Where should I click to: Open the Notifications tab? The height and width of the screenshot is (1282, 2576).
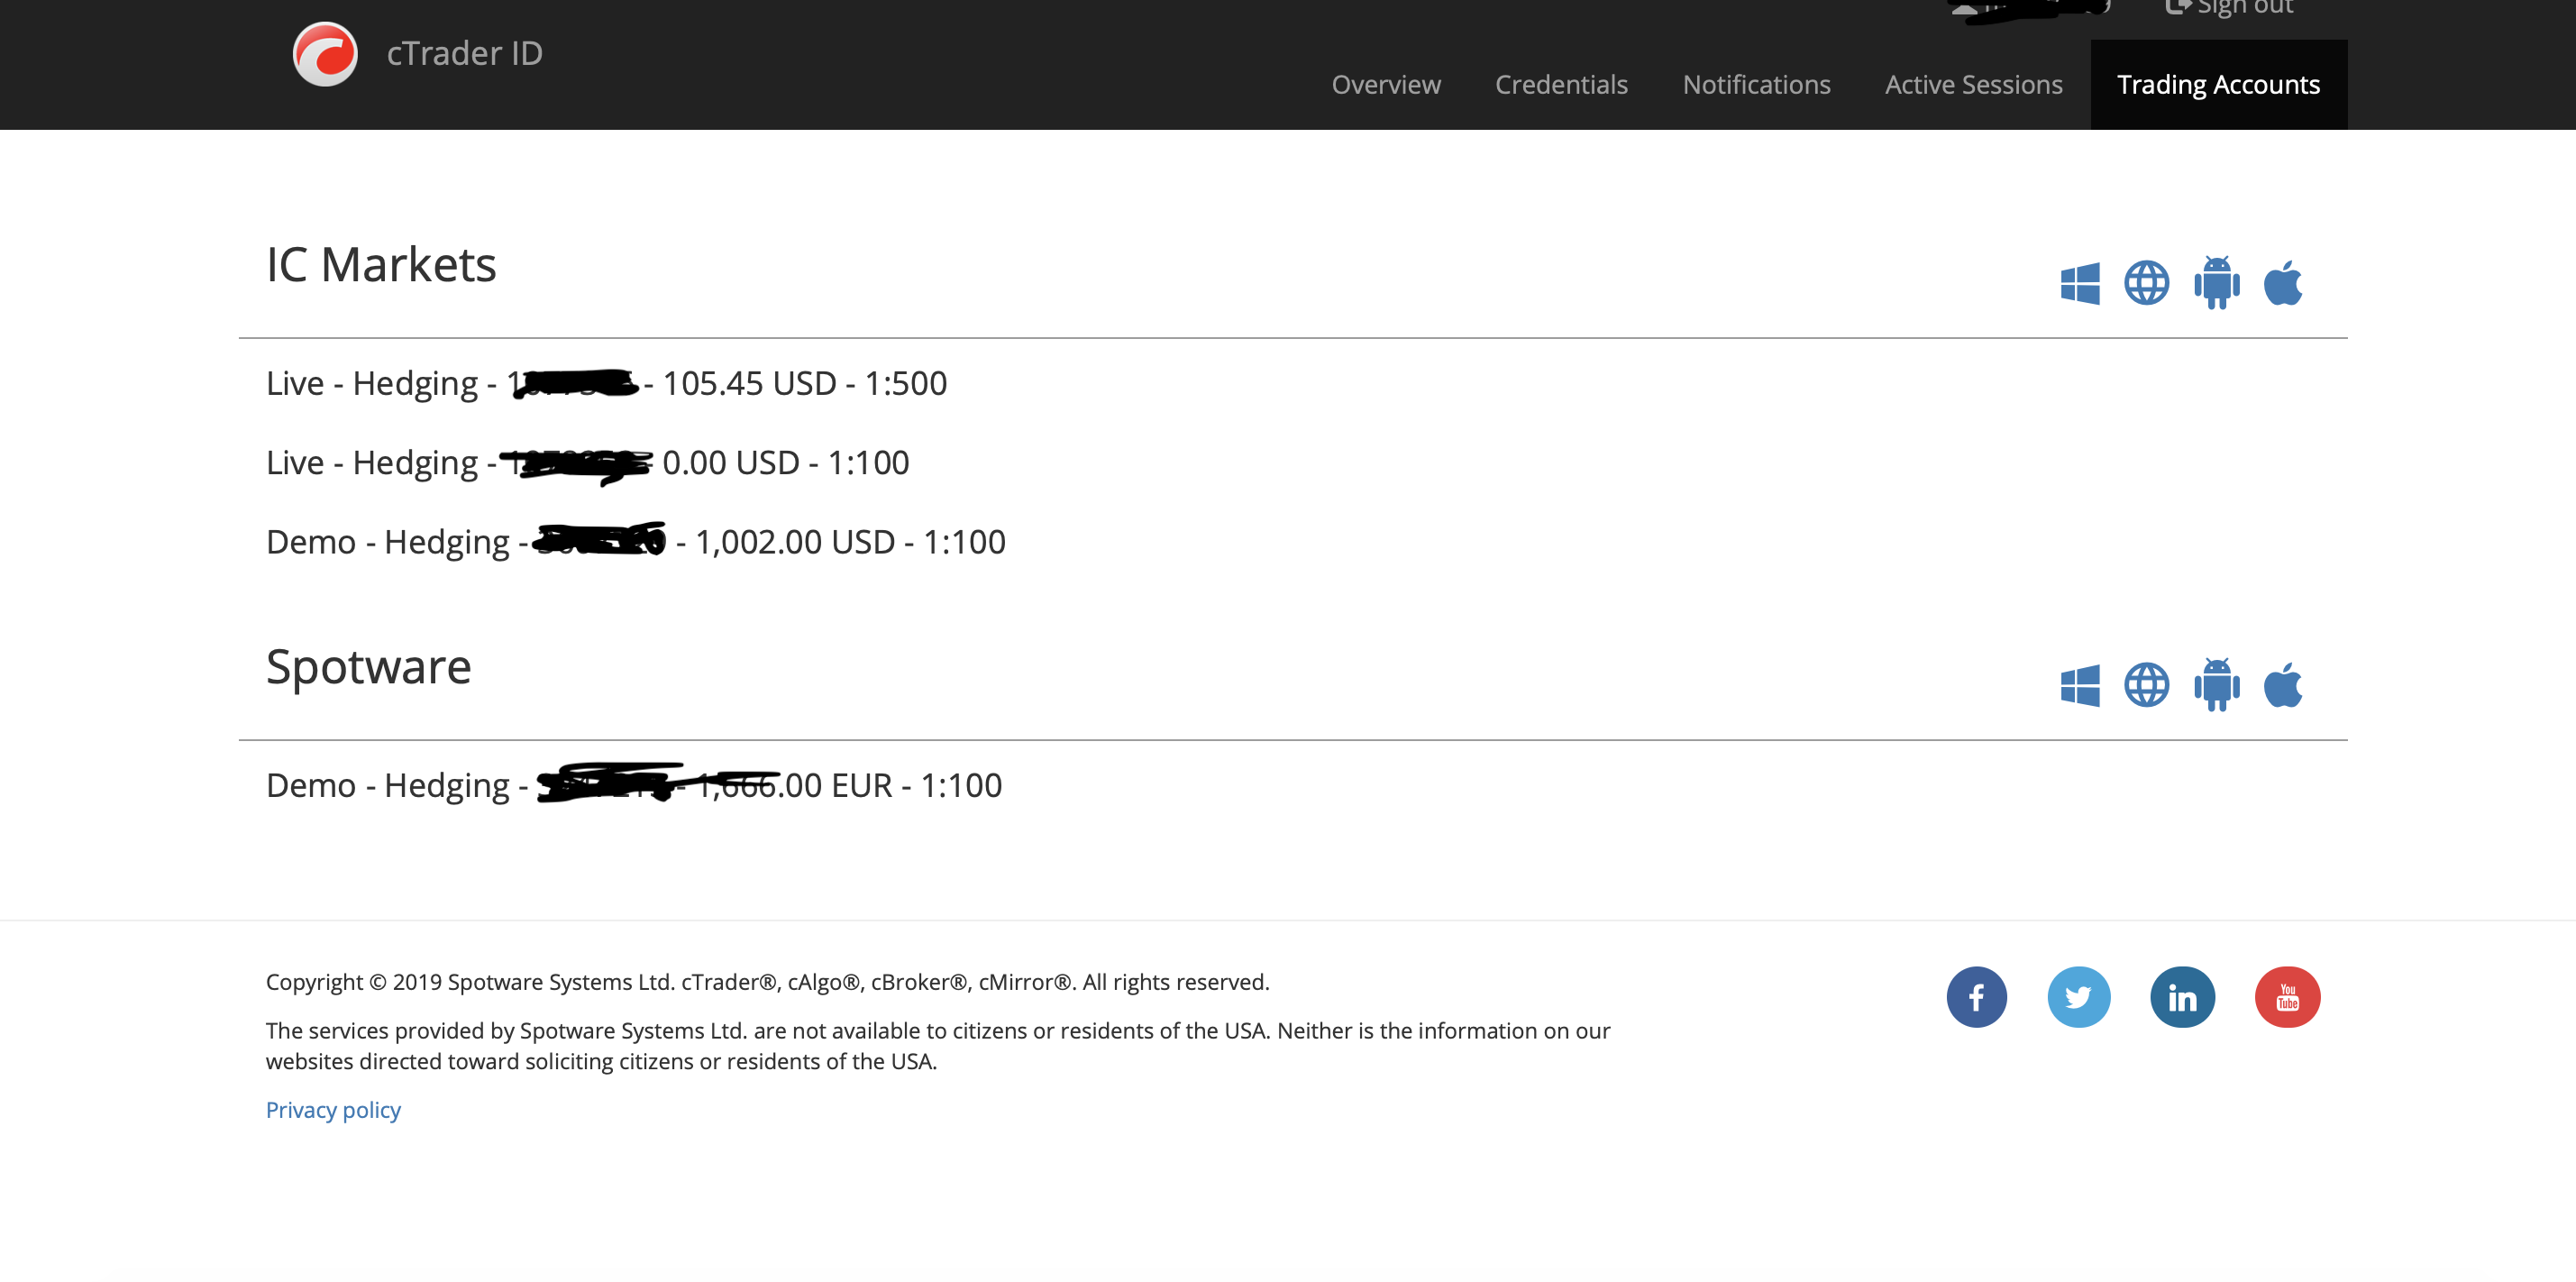1756,85
